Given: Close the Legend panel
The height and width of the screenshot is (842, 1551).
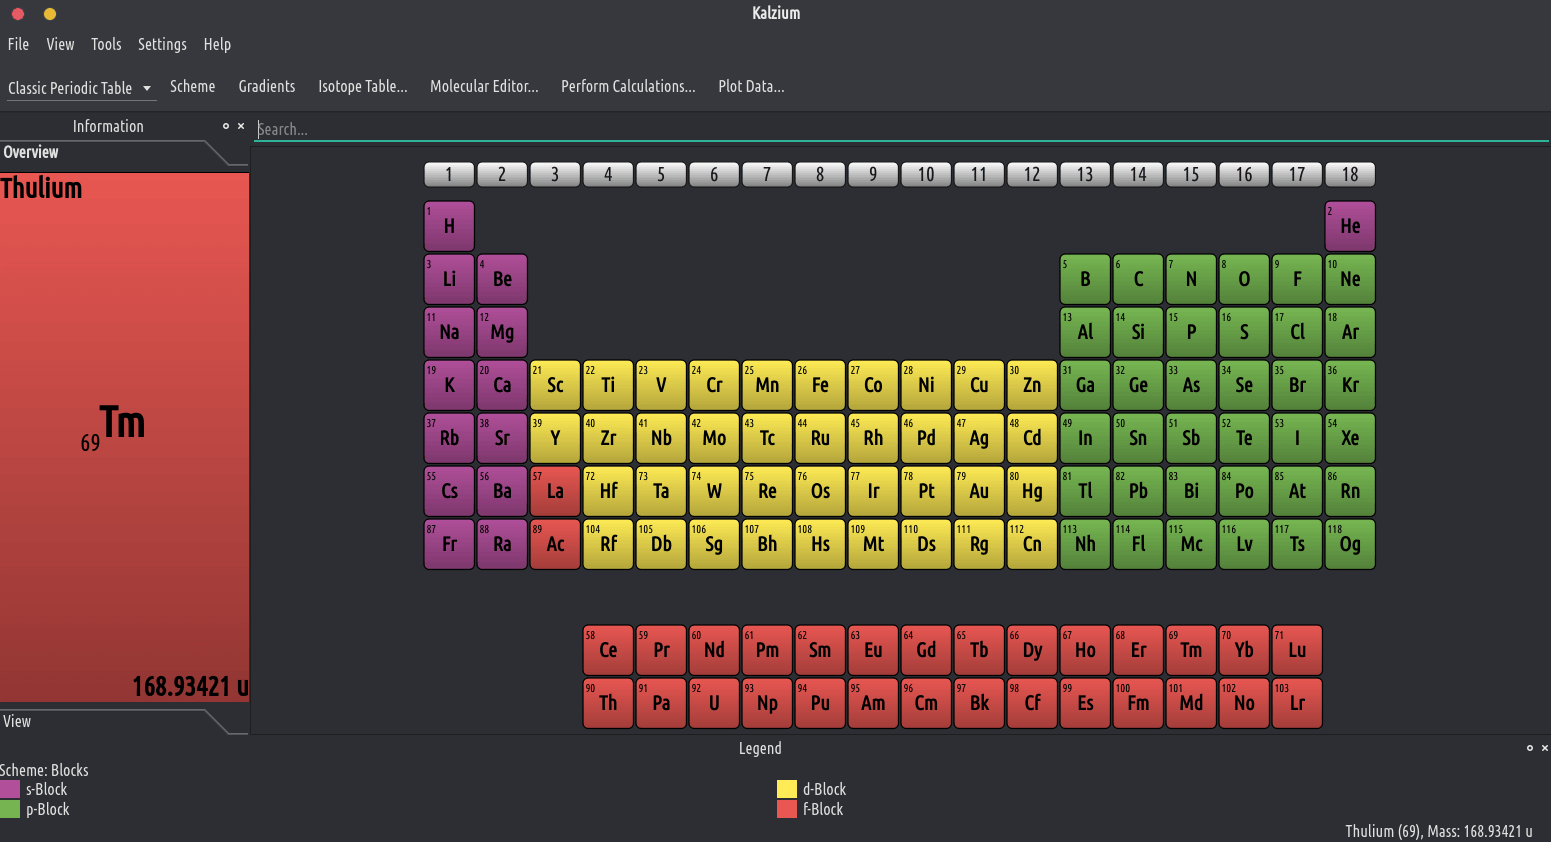Looking at the screenshot, I should [x=1544, y=748].
